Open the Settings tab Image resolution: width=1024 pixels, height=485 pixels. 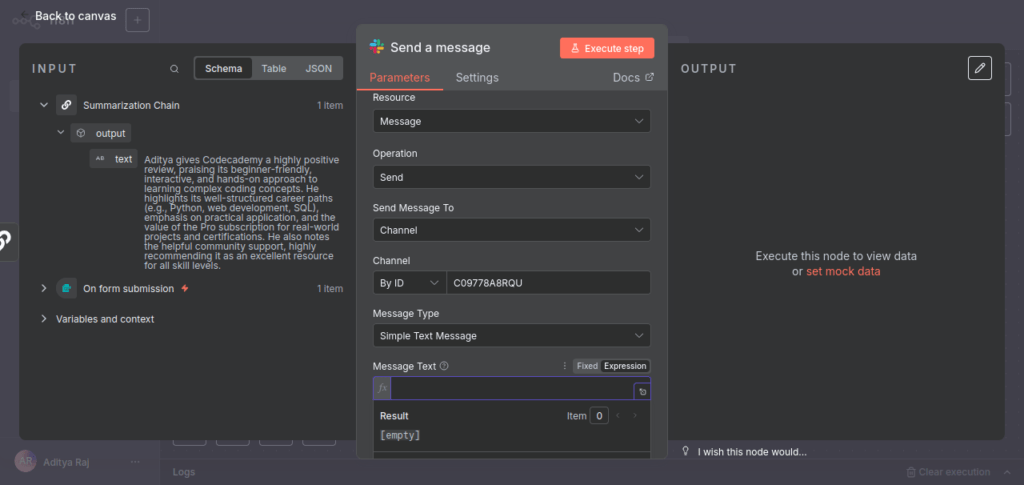[x=477, y=77]
